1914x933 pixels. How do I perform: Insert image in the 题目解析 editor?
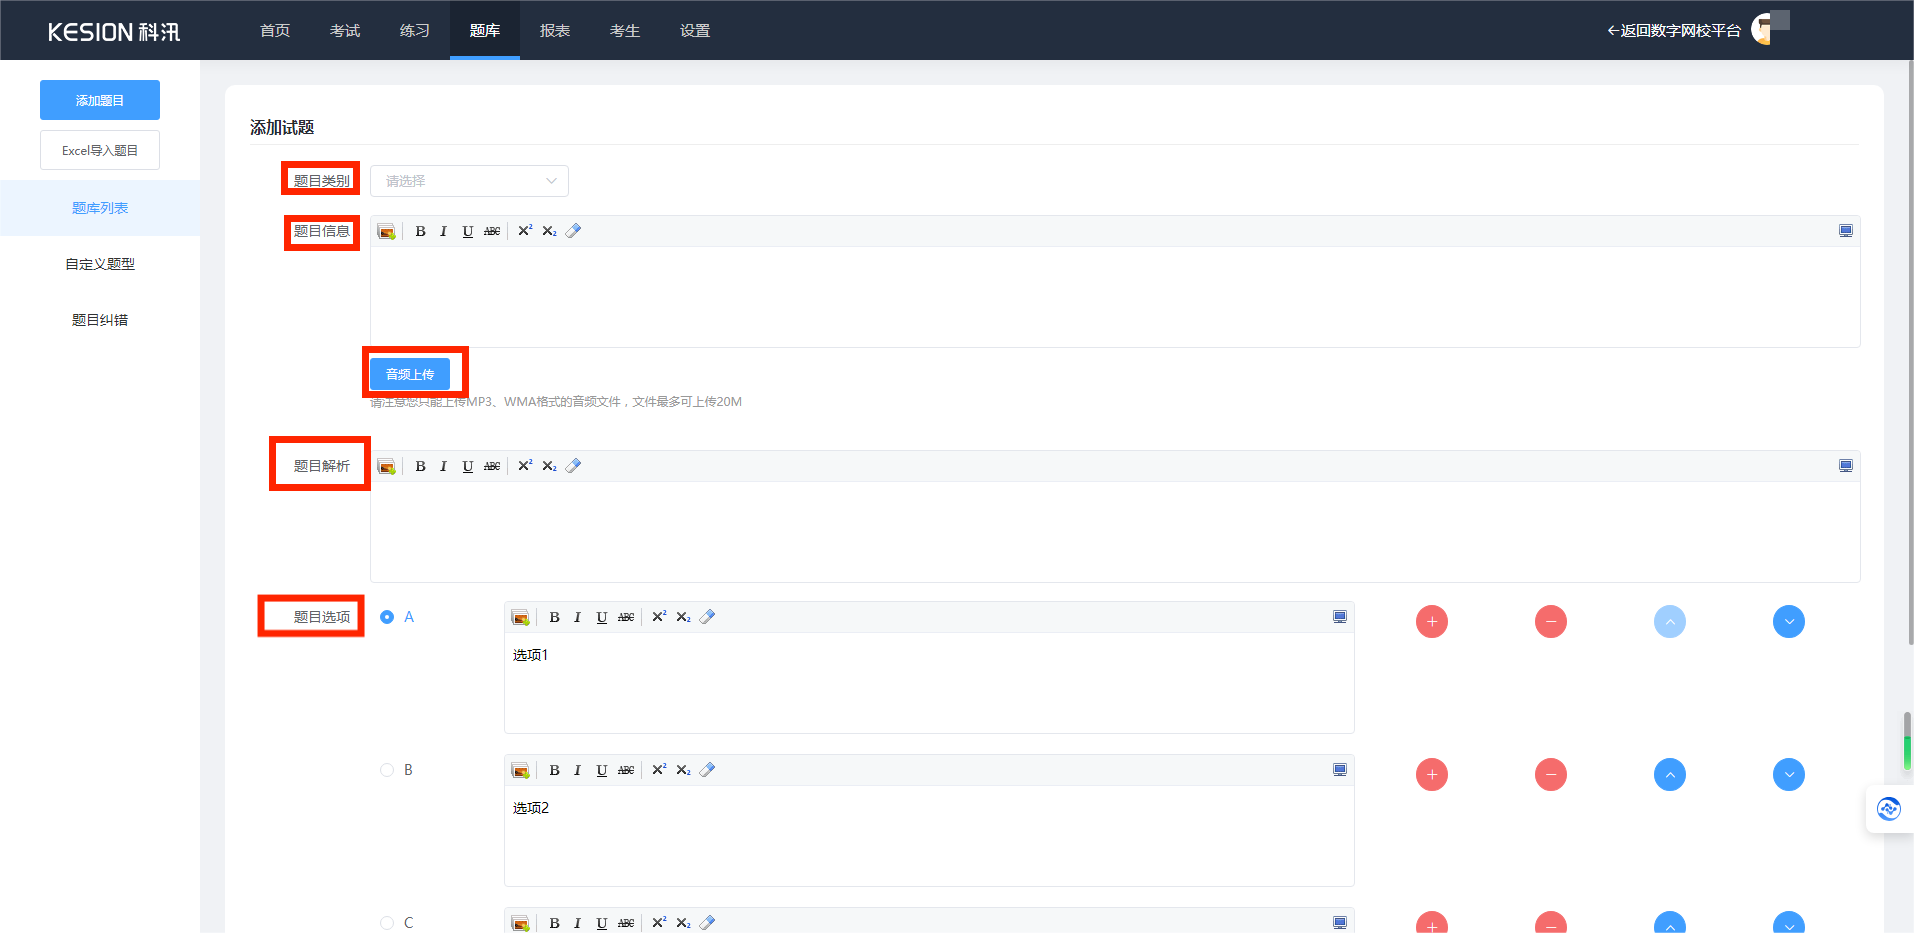pyautogui.click(x=386, y=466)
